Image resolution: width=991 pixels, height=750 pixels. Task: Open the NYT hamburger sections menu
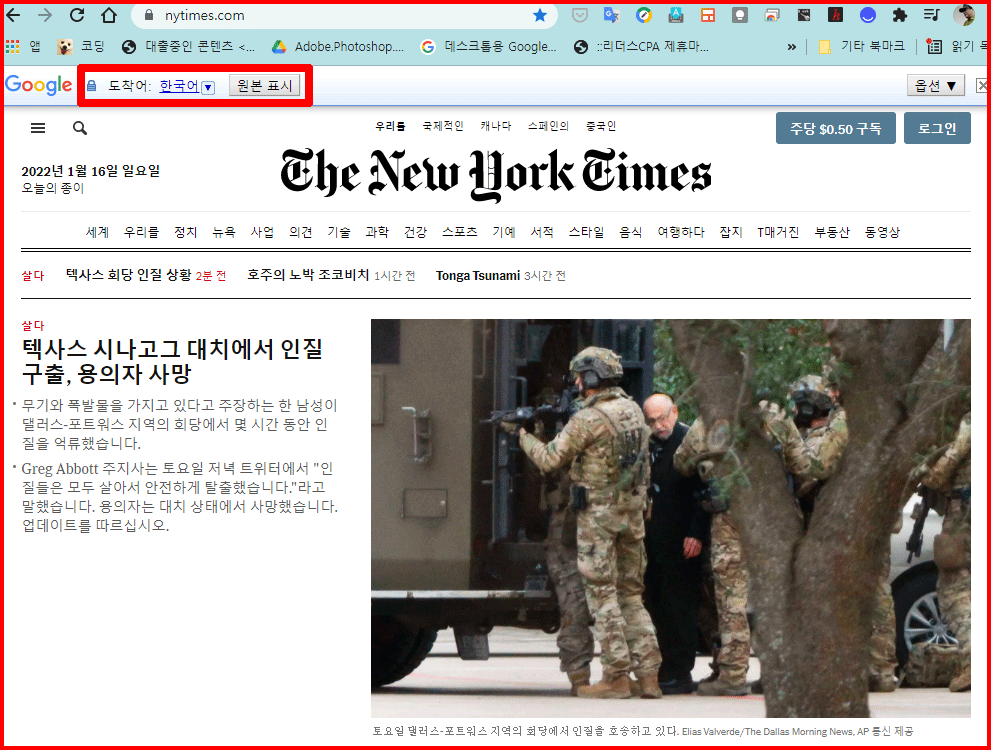click(38, 128)
